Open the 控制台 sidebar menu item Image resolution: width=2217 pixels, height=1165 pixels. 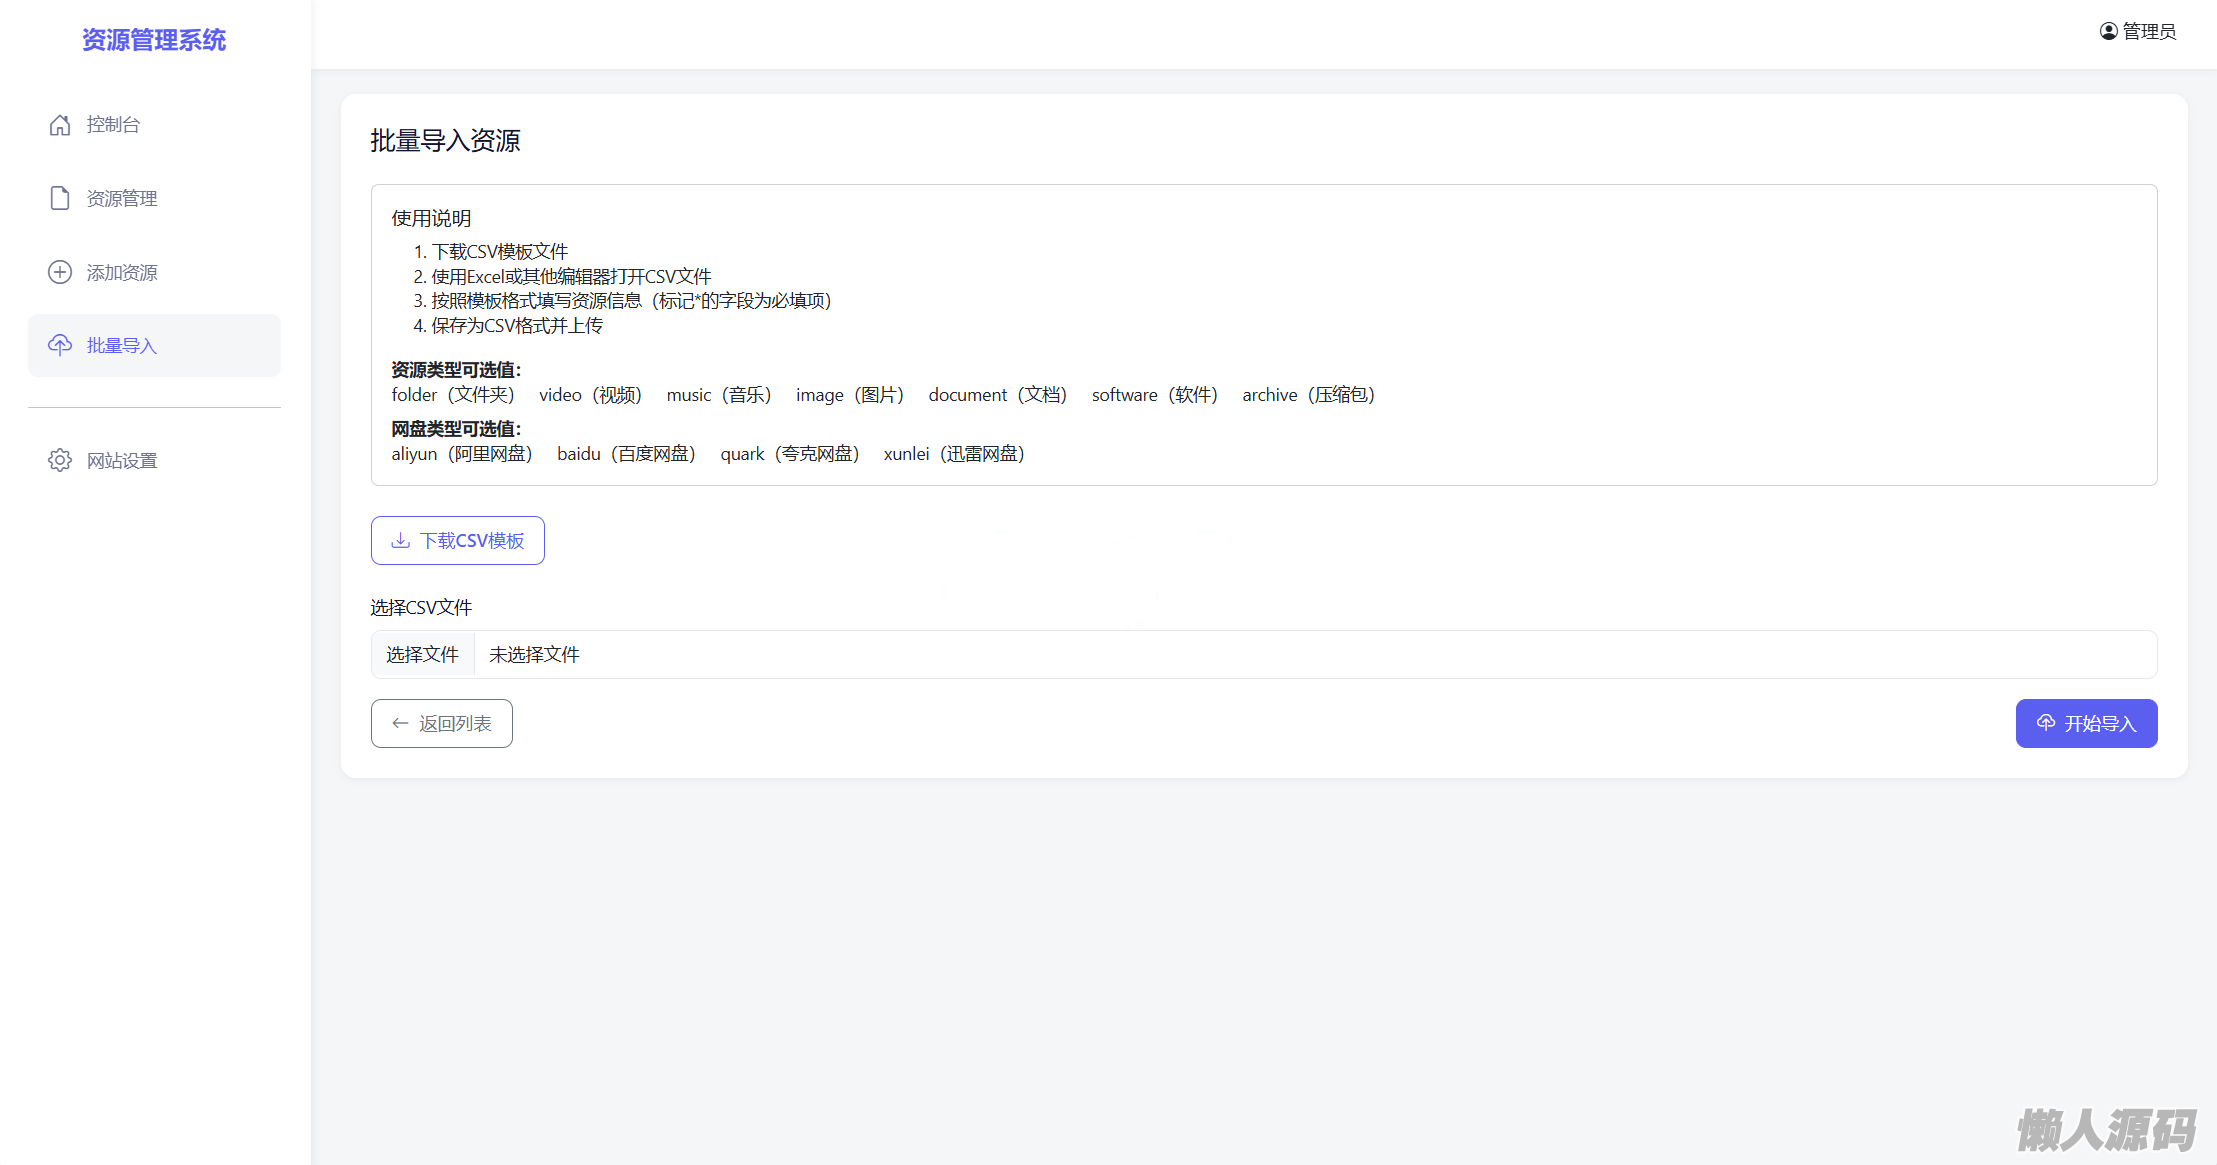(x=113, y=125)
